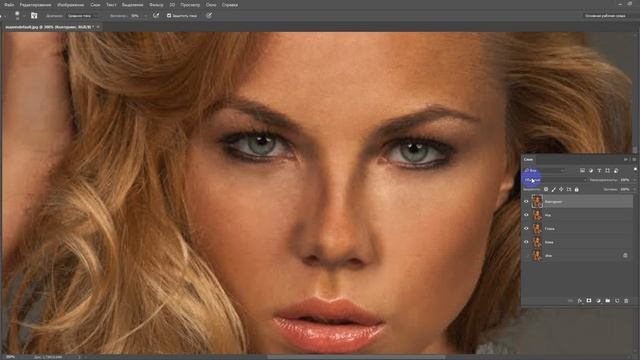Open the 3D menu
Viewport: 640px width, 360px height.
[172, 5]
